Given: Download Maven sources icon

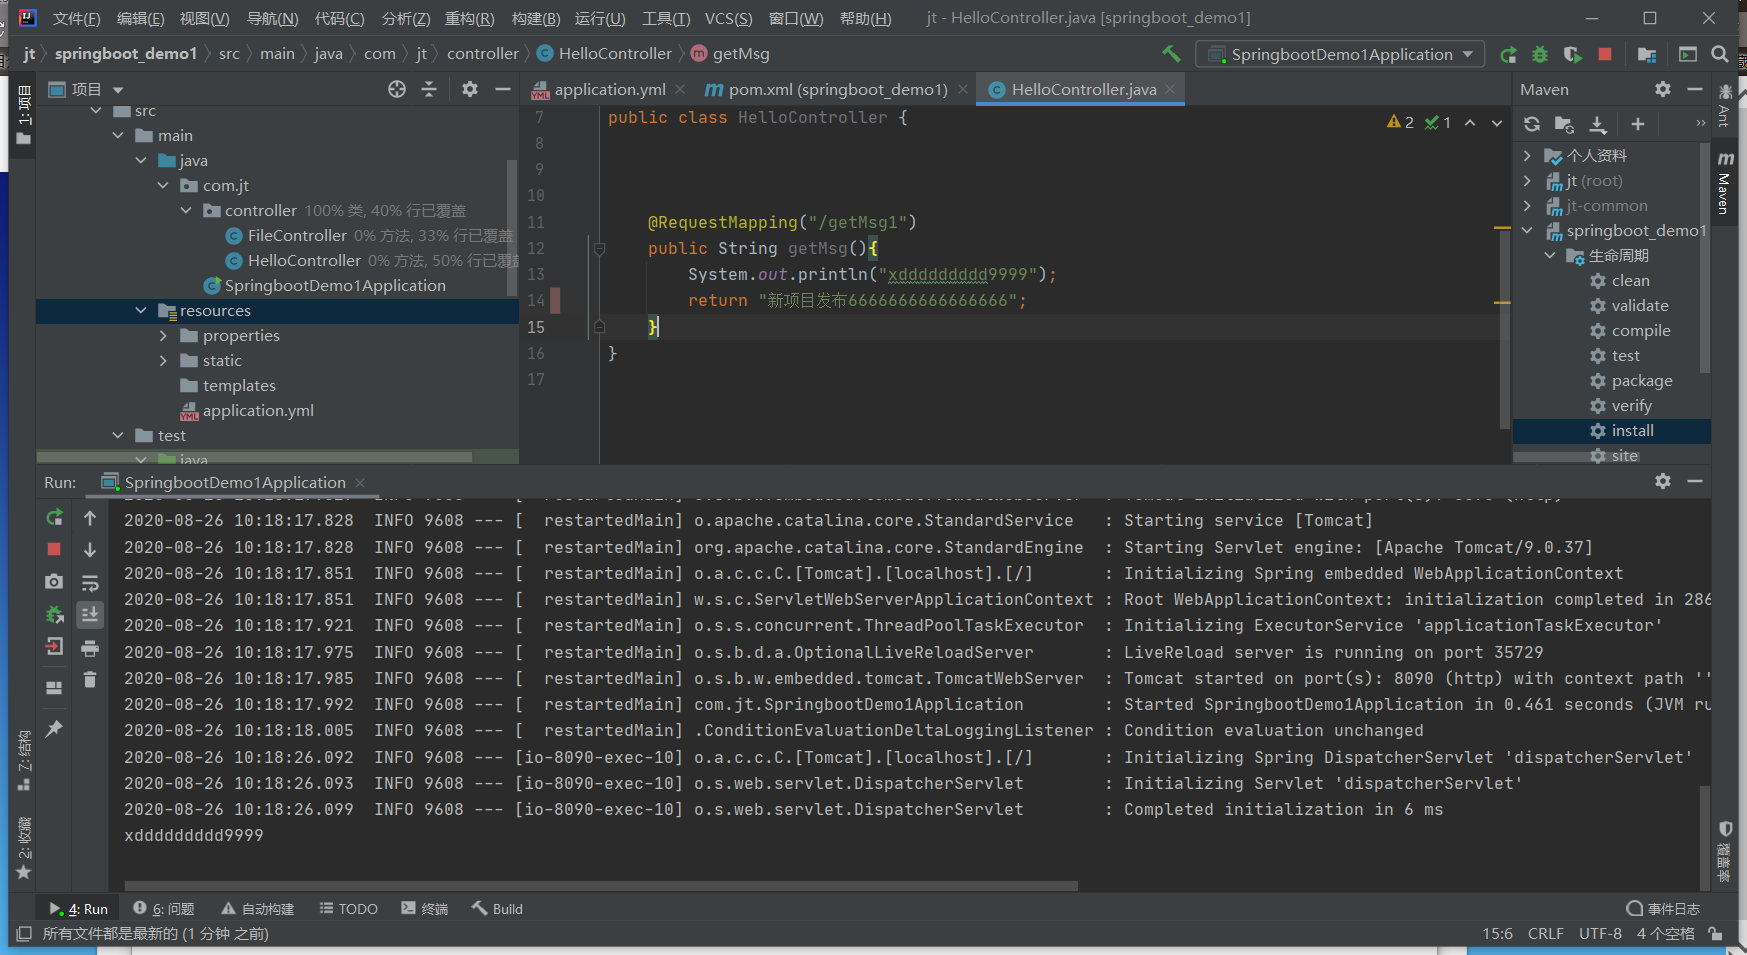Looking at the screenshot, I should 1598,124.
